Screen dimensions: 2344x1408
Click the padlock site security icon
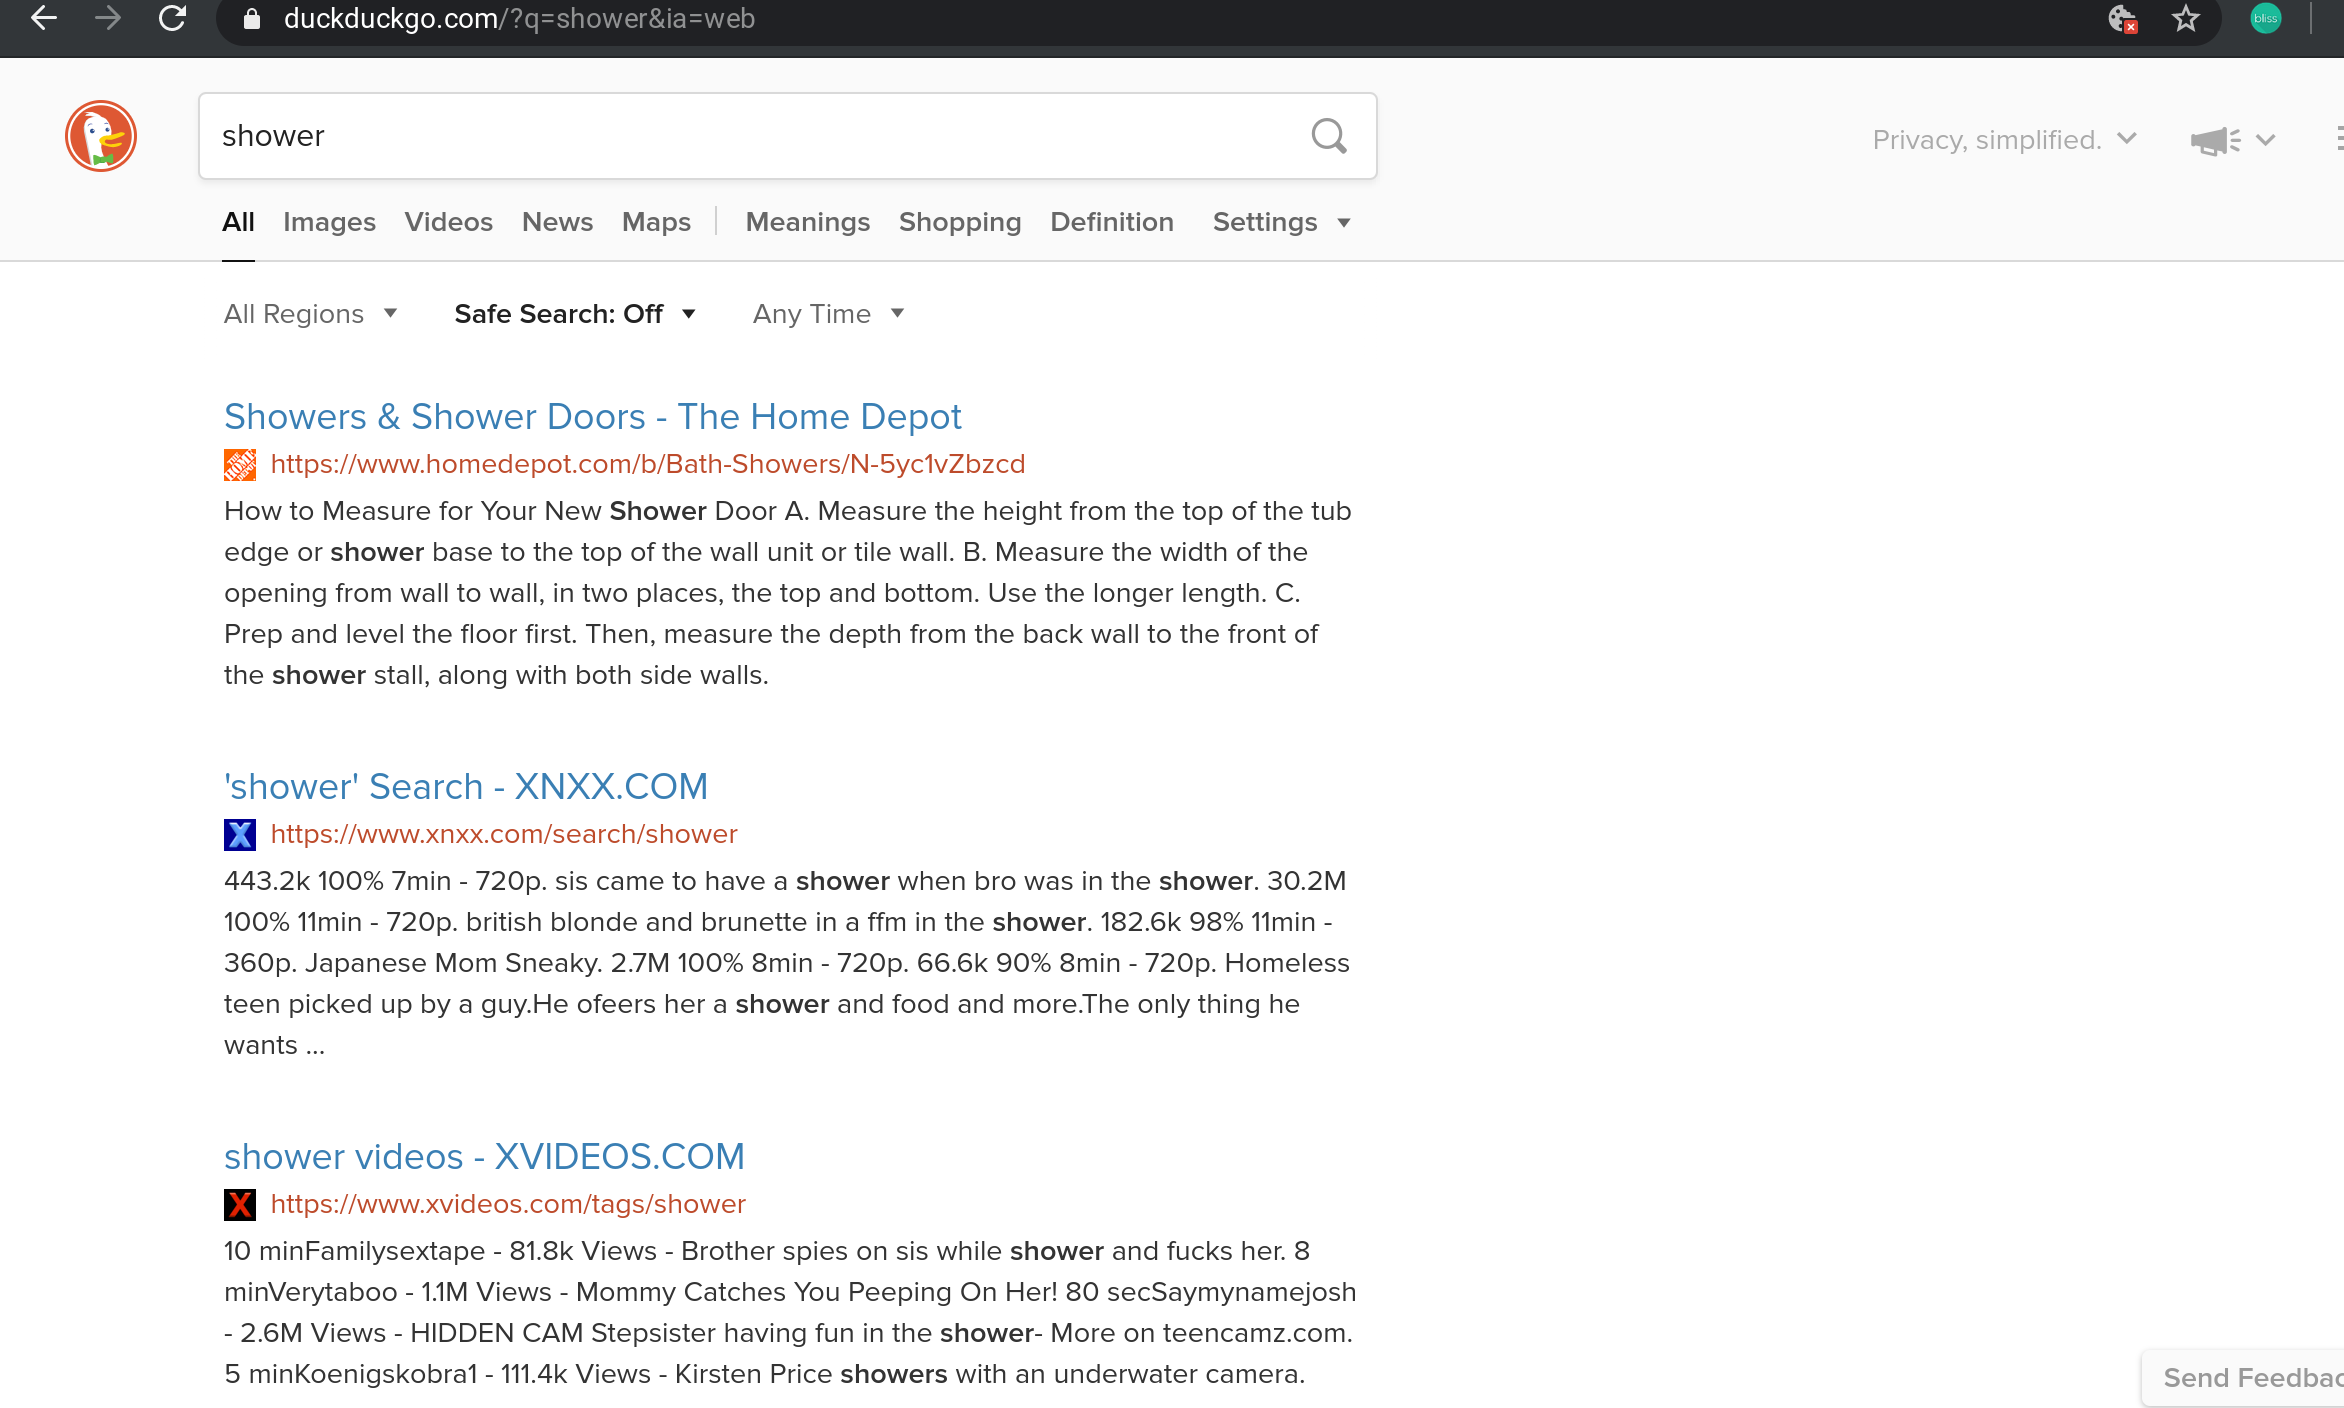click(252, 19)
